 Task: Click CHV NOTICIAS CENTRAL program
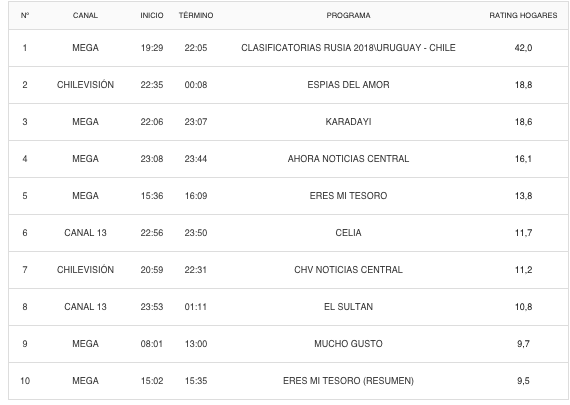pos(348,270)
